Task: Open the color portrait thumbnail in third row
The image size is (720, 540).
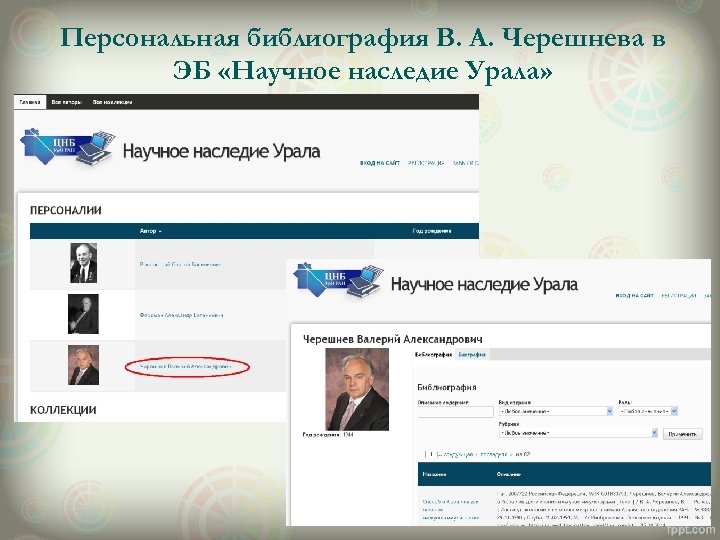Action: click(x=83, y=365)
